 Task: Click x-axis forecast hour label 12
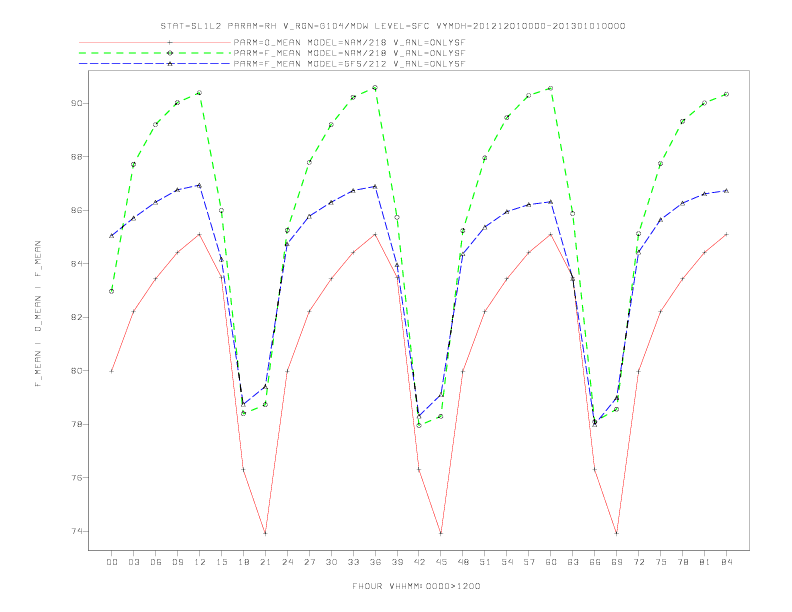(x=200, y=562)
